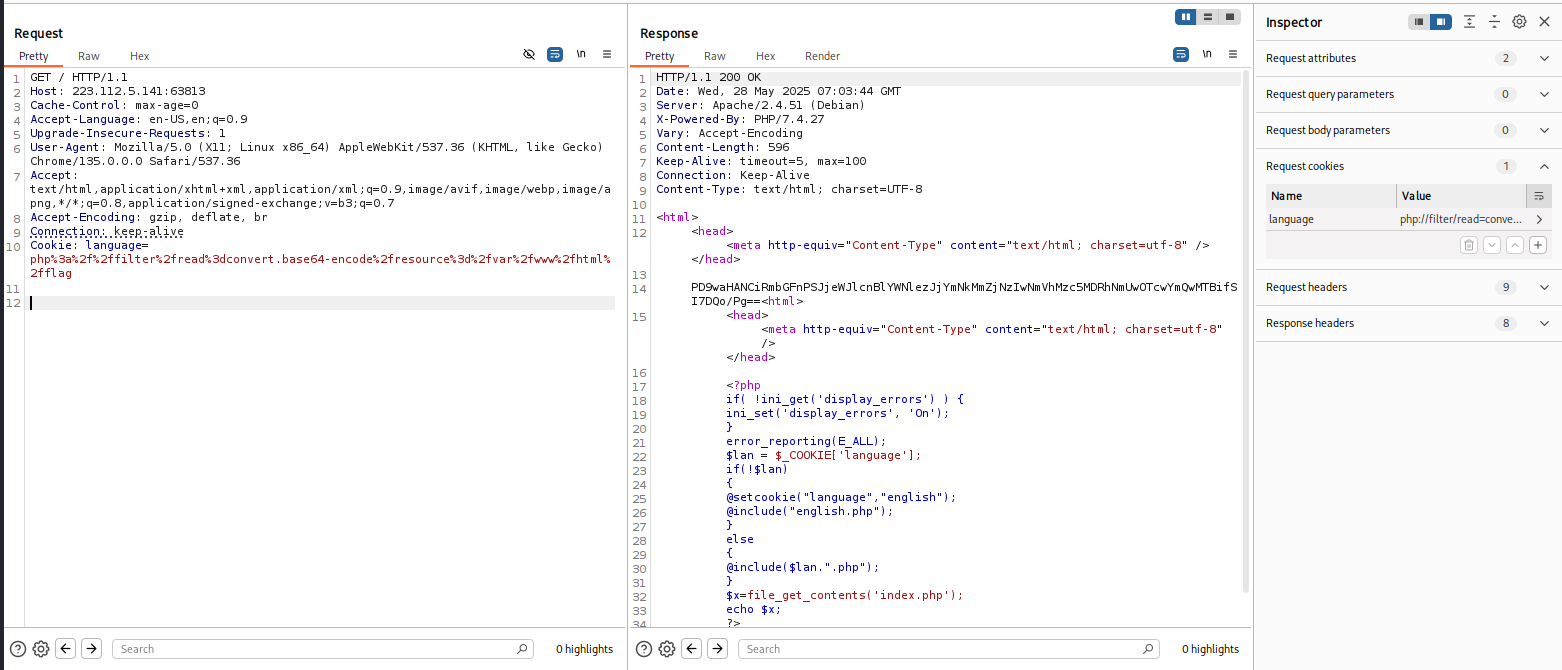Toggle non-printable \n characters in Request editor

coord(581,54)
